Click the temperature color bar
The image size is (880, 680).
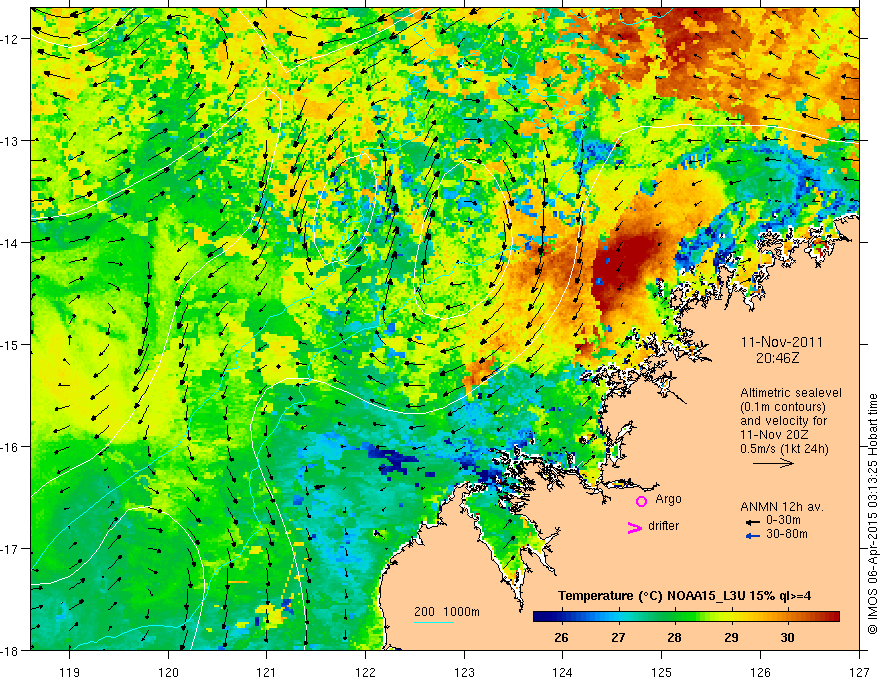(x=686, y=616)
